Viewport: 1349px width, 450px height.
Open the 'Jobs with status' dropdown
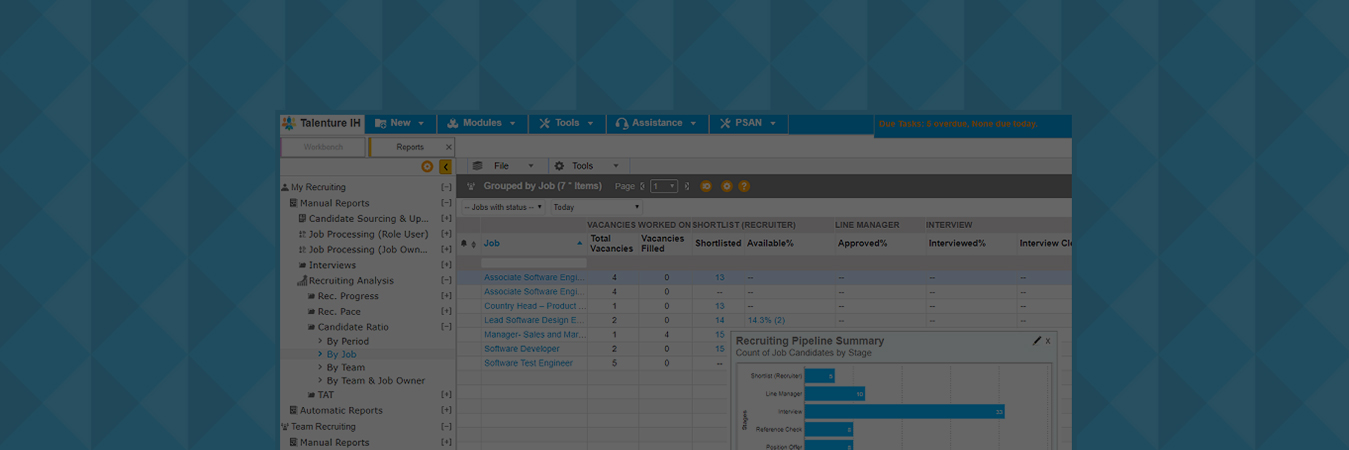click(502, 207)
